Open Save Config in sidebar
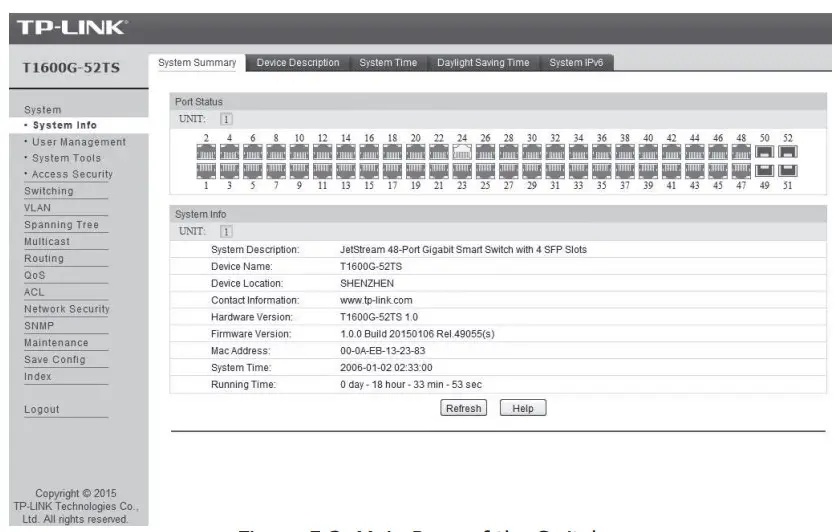838x532 pixels. click(x=55, y=359)
